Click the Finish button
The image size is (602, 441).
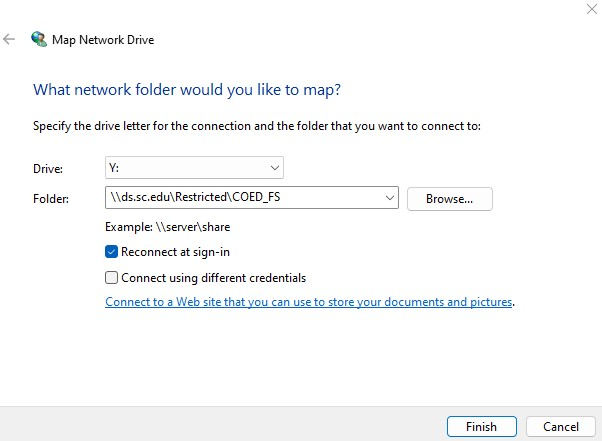click(x=481, y=427)
